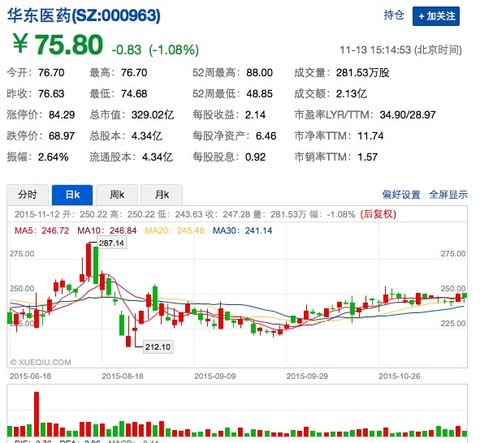Switch to the 分时 intraday tab

[28, 194]
